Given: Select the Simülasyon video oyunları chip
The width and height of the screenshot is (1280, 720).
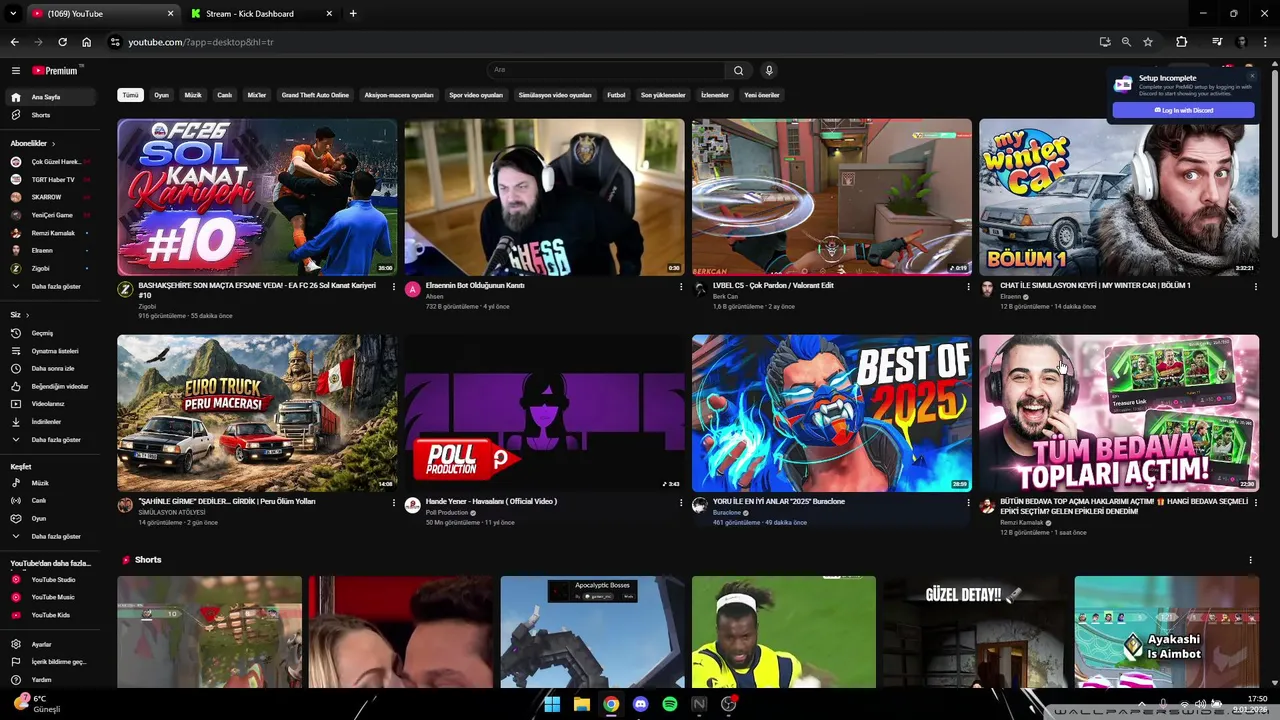Looking at the screenshot, I should (555, 95).
